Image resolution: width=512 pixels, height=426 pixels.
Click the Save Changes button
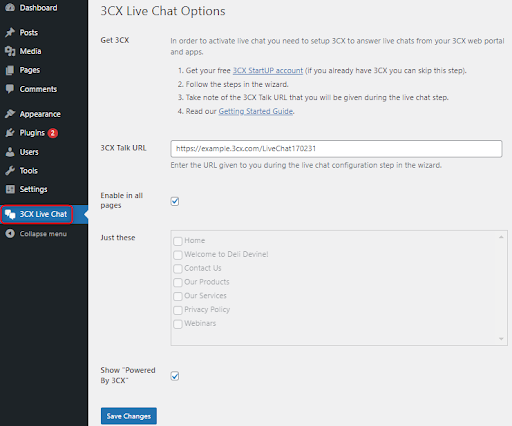[x=129, y=416]
